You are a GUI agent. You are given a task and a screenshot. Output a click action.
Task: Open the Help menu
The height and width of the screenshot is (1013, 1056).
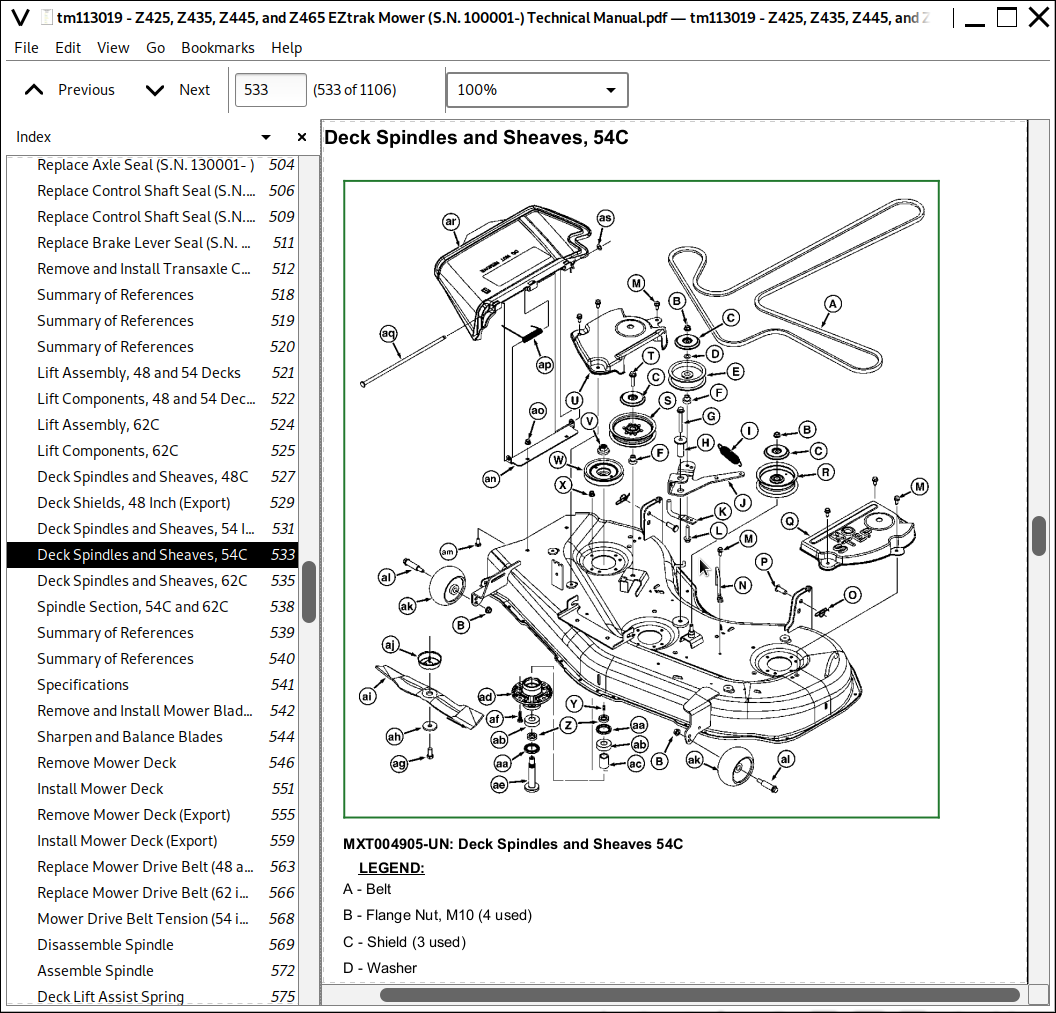286,48
